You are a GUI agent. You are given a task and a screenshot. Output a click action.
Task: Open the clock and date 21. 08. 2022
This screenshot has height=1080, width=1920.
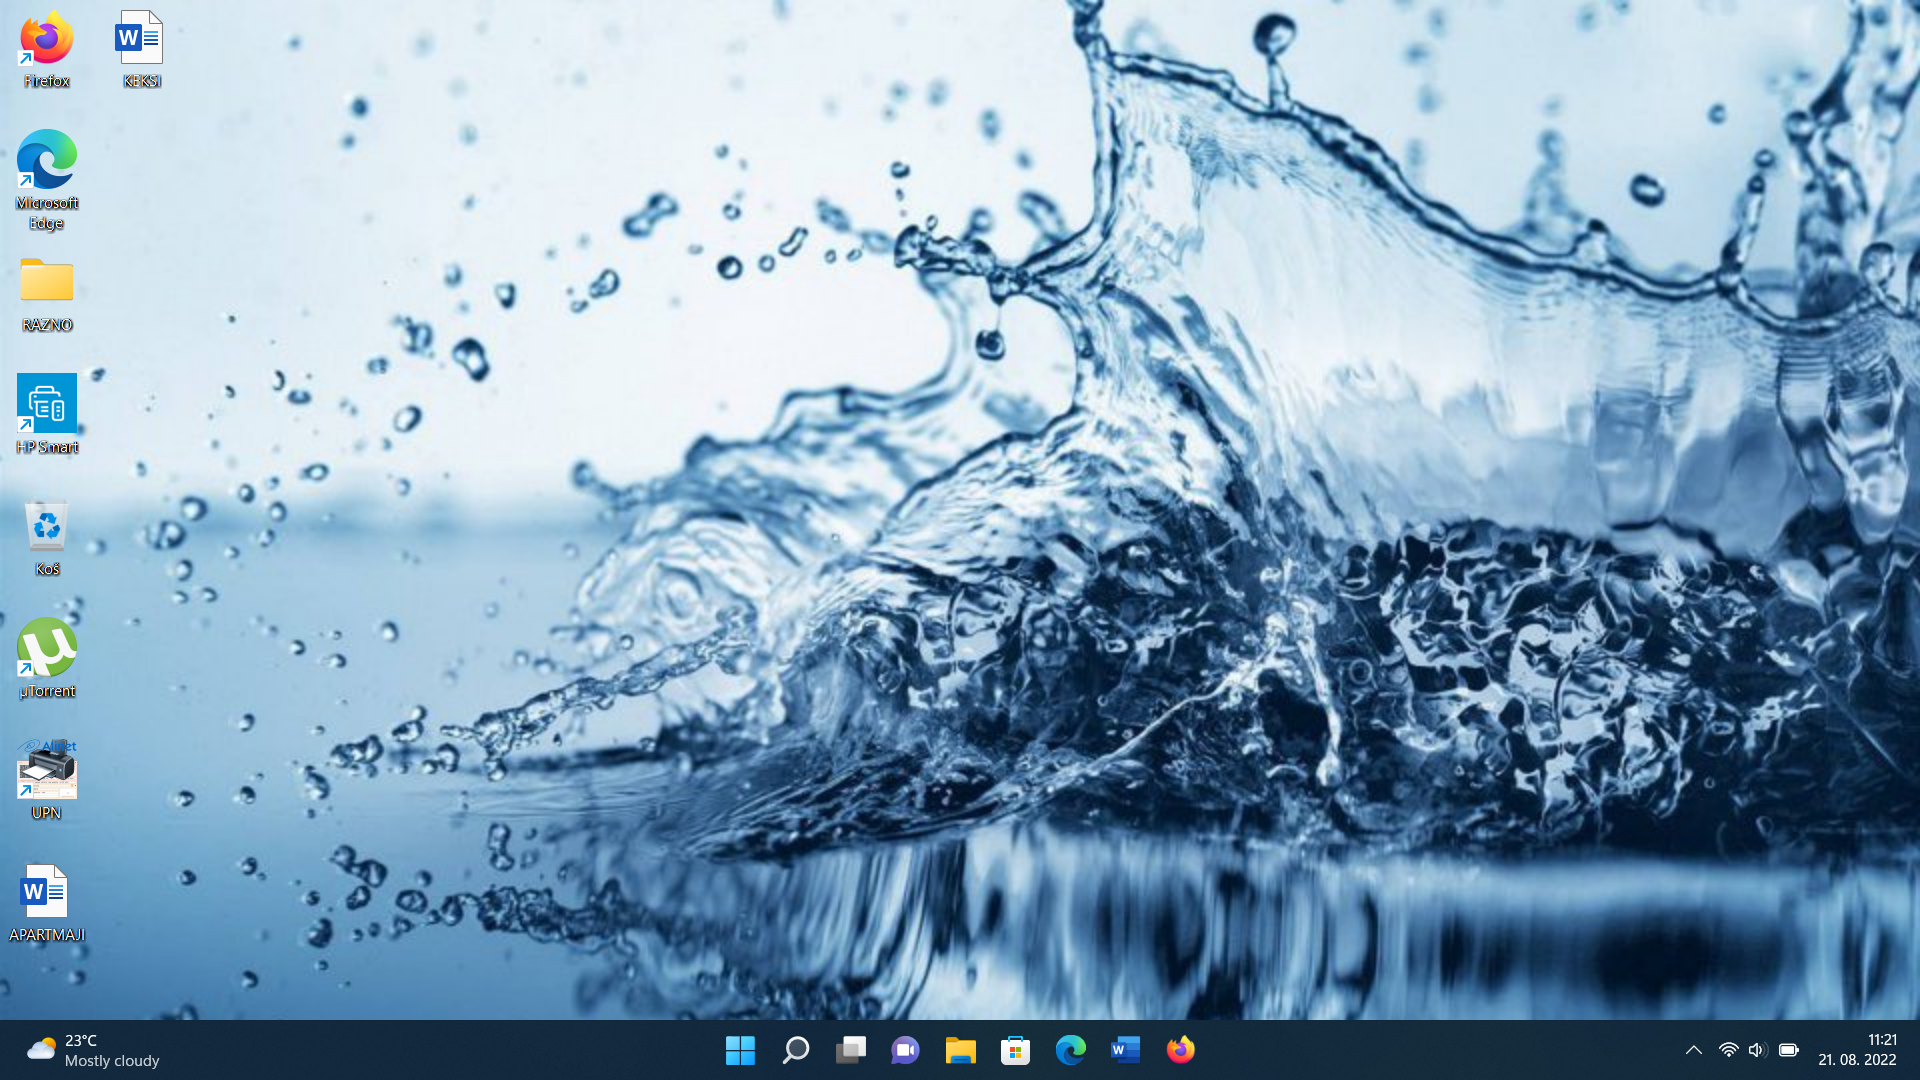[1857, 1050]
